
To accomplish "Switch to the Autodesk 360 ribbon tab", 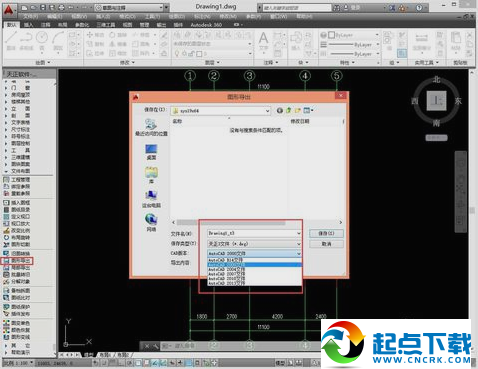I will point(206,25).
